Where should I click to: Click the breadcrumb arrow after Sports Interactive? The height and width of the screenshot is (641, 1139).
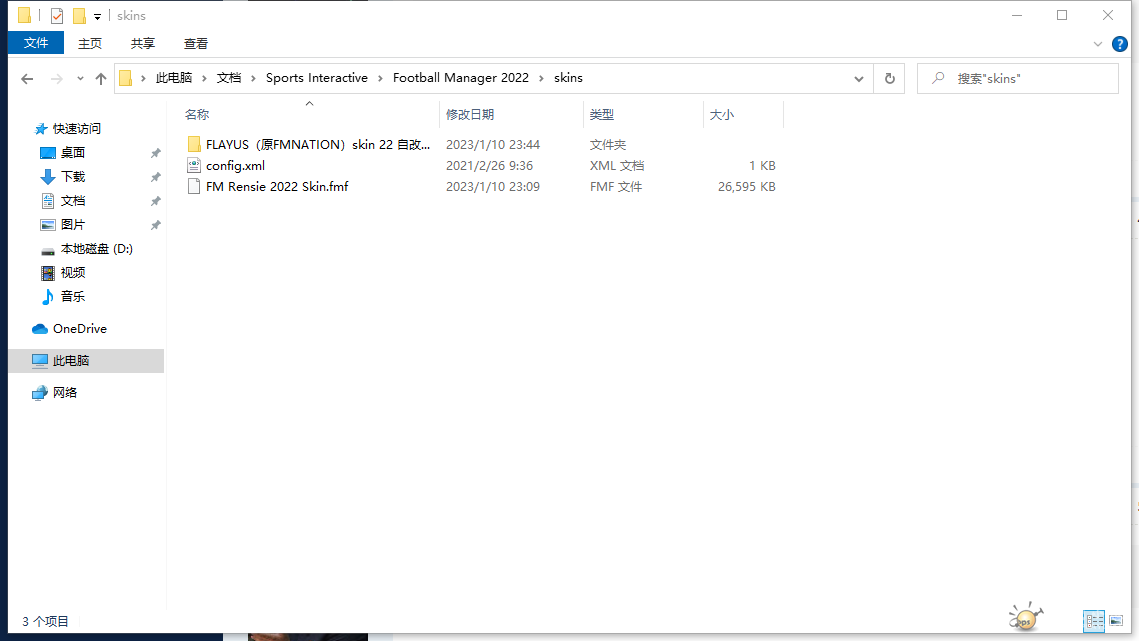[x=380, y=78]
